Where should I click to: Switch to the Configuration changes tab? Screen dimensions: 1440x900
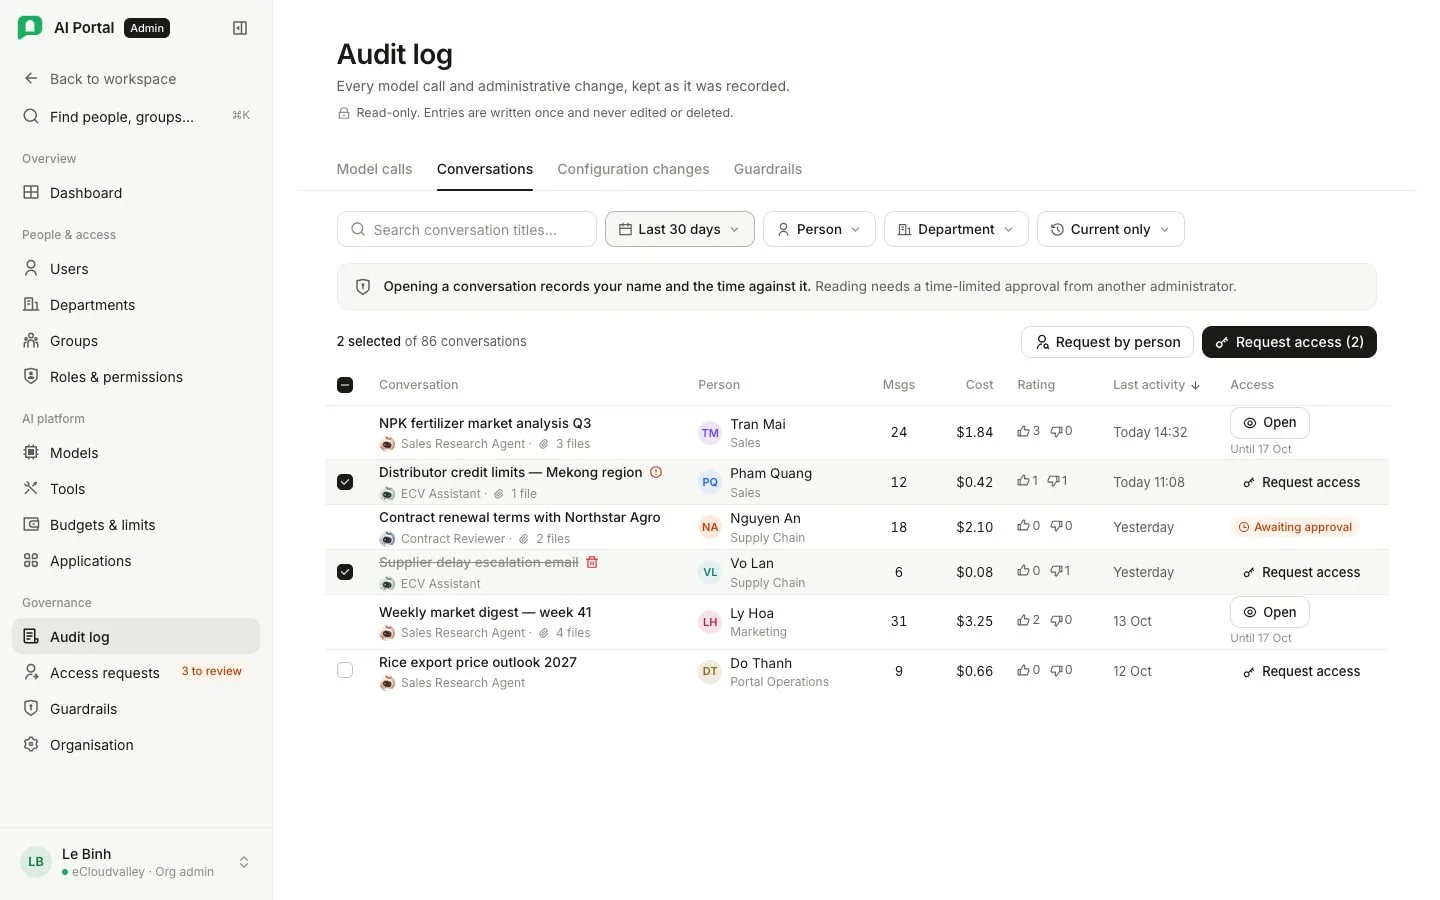click(x=633, y=169)
